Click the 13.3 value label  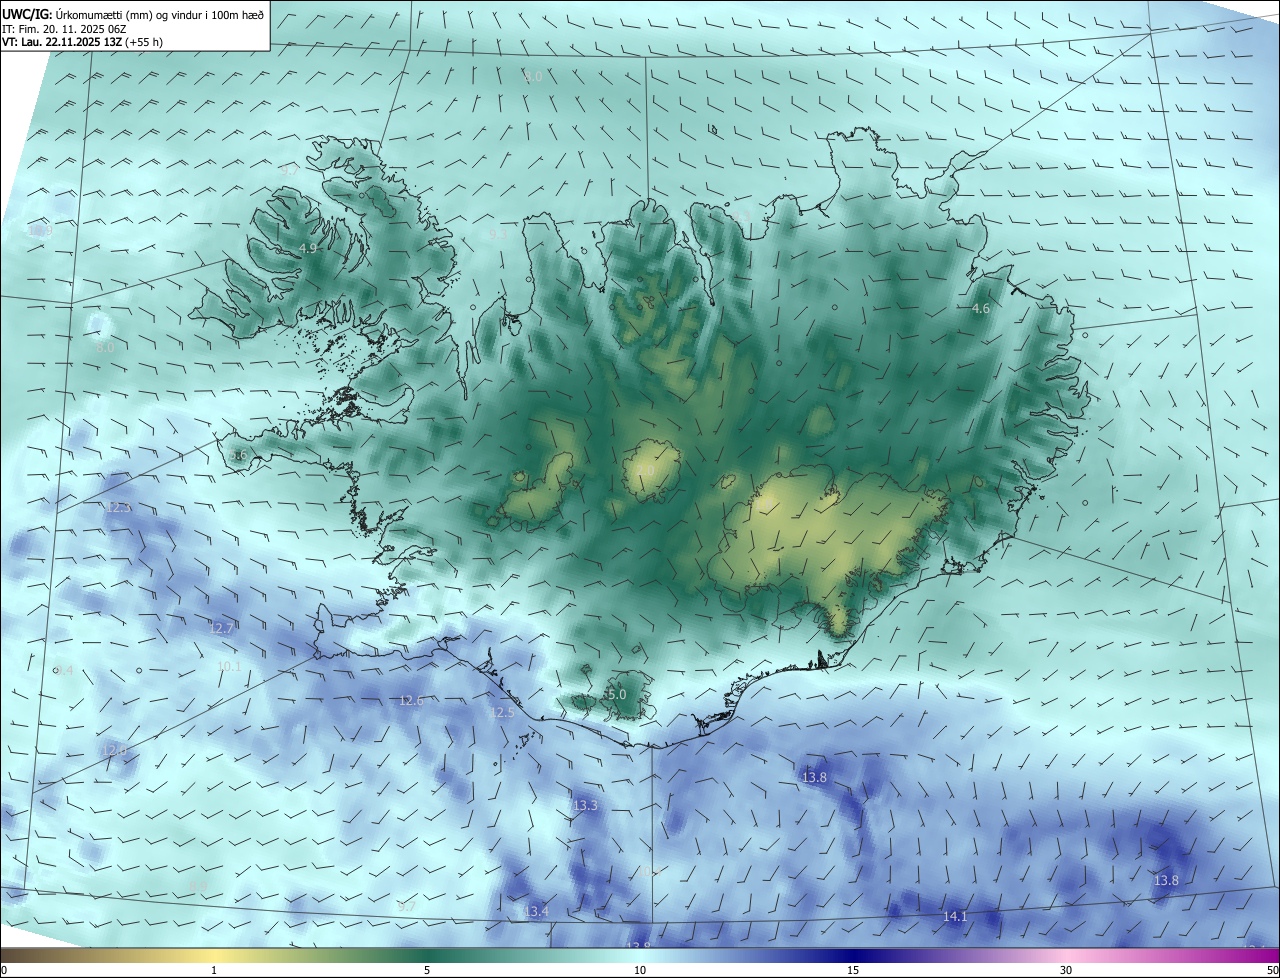pos(585,805)
